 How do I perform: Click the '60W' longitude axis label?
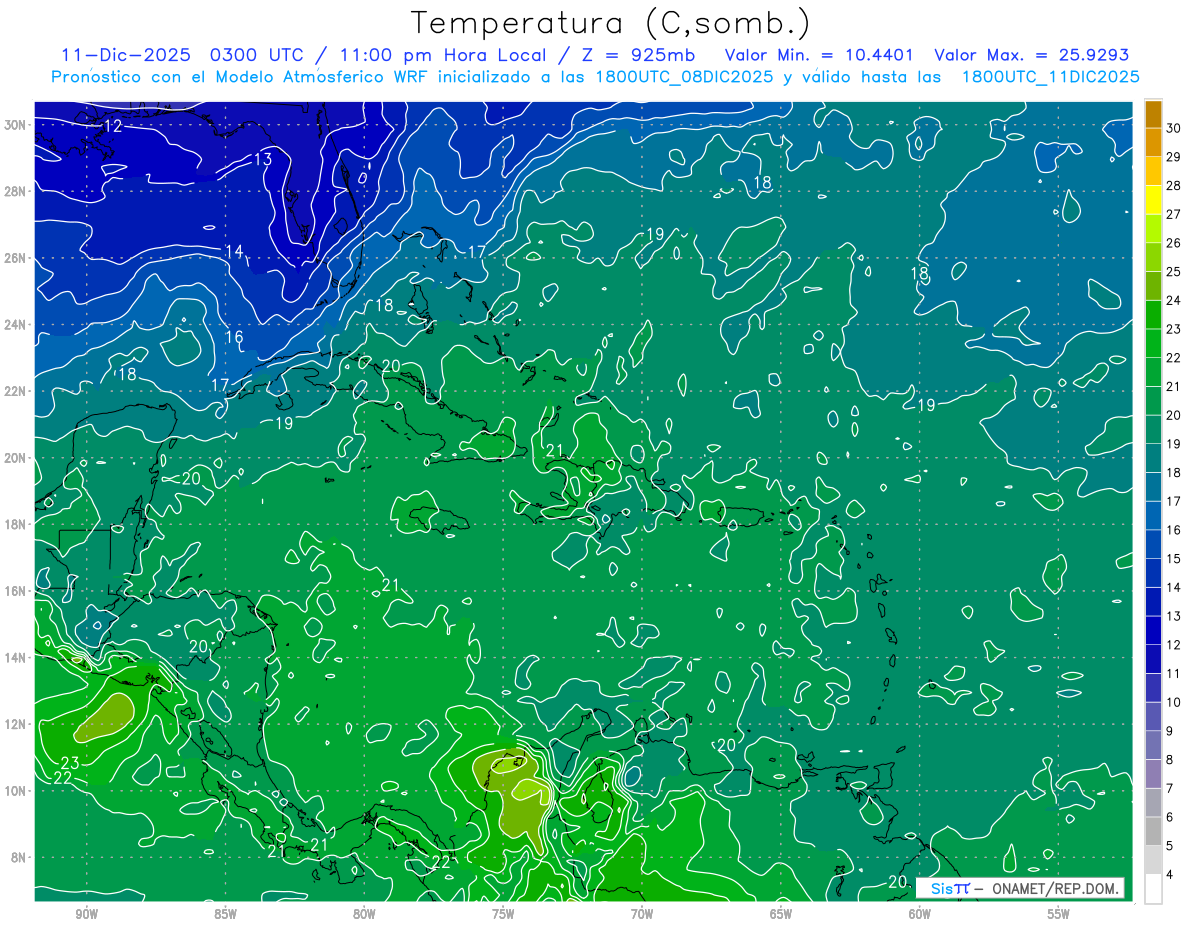920,914
